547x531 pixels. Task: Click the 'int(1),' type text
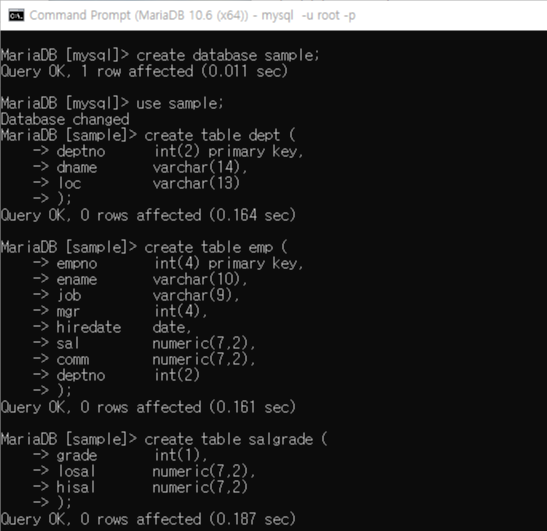click(x=181, y=455)
